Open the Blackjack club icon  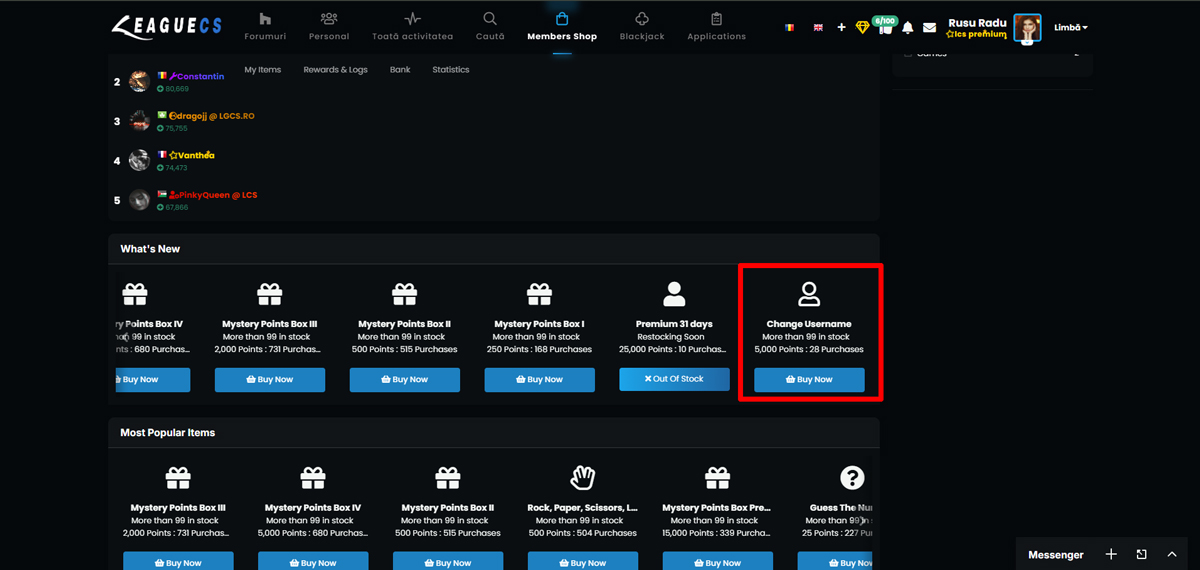pos(641,19)
